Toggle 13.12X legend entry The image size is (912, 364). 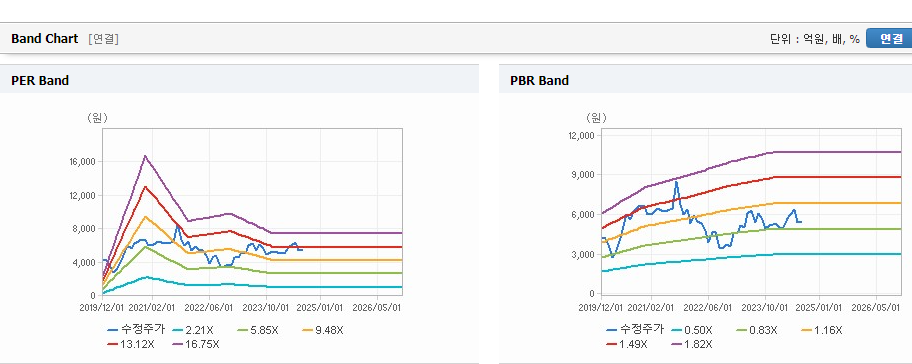[131, 344]
